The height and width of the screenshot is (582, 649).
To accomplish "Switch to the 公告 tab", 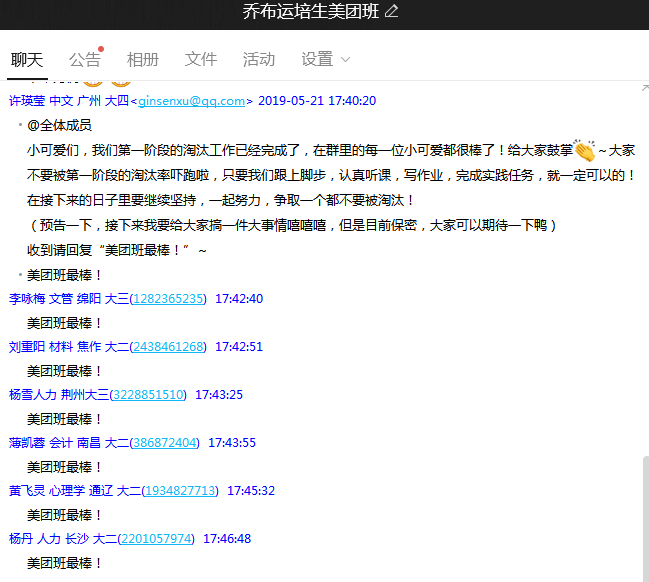I will pos(85,60).
